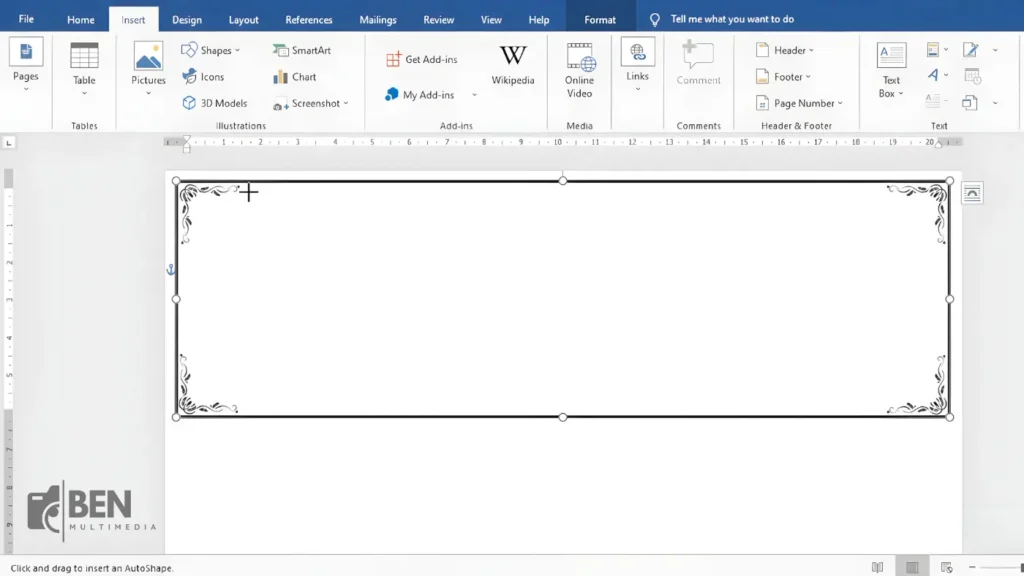The height and width of the screenshot is (576, 1024).
Task: Add a Drop Cap to the text
Action: pyautogui.click(x=933, y=99)
